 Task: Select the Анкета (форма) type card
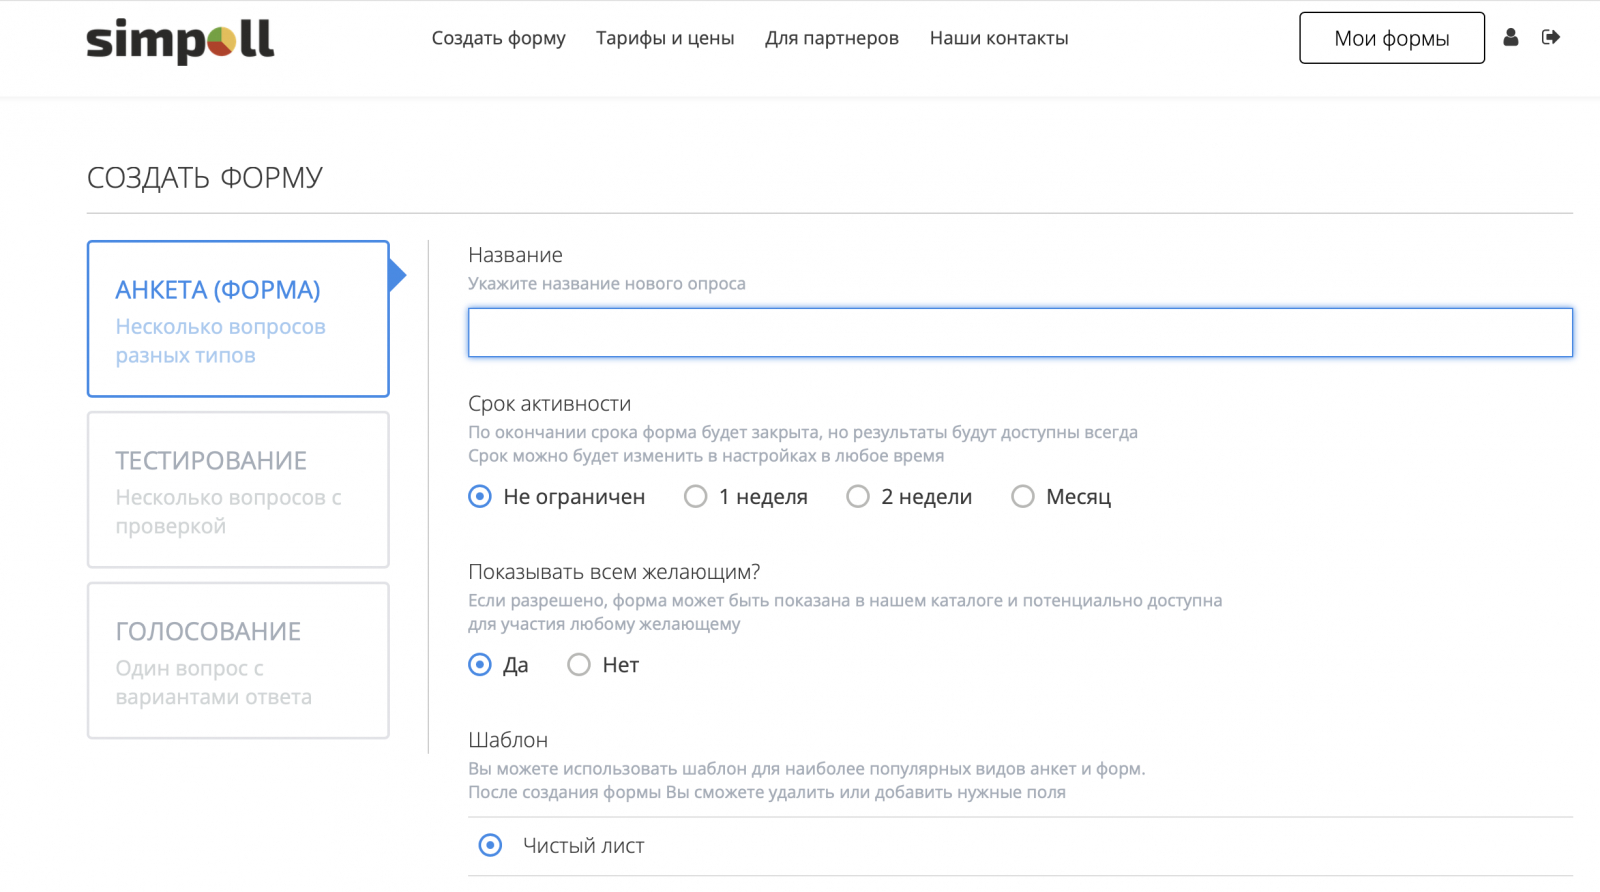coord(238,319)
